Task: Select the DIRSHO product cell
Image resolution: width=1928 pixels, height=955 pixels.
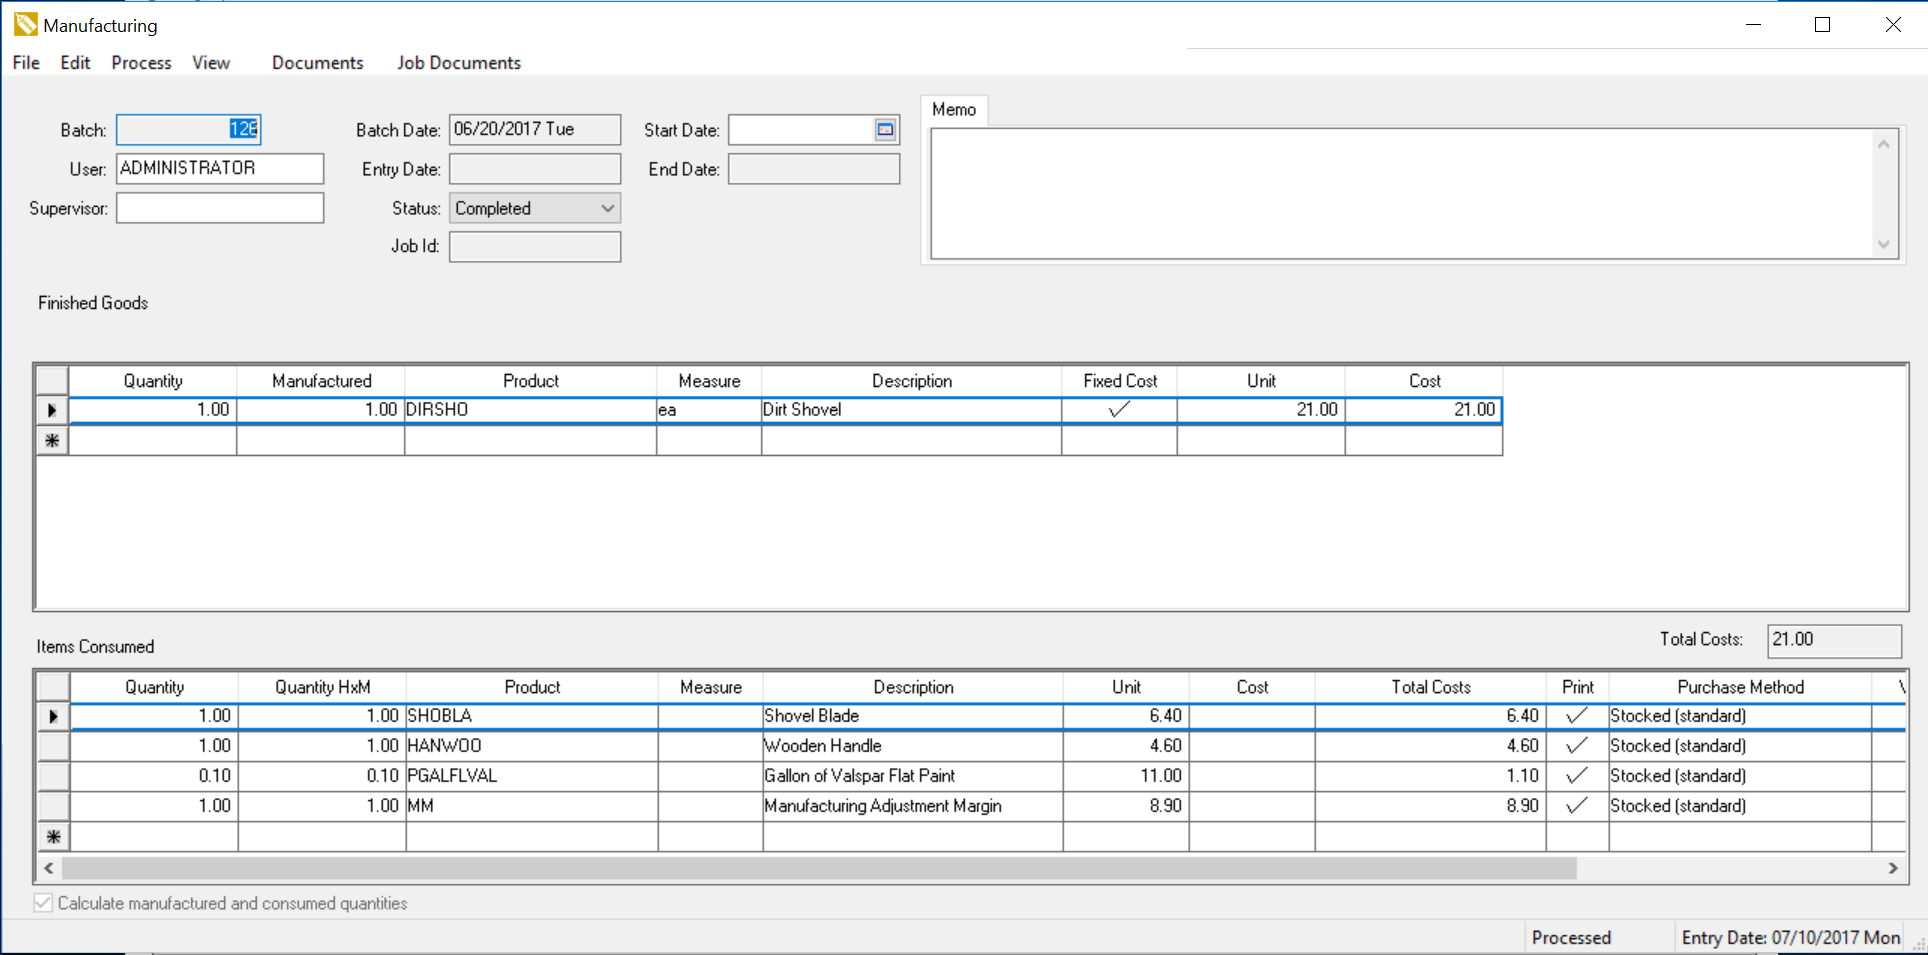Action: coord(531,410)
